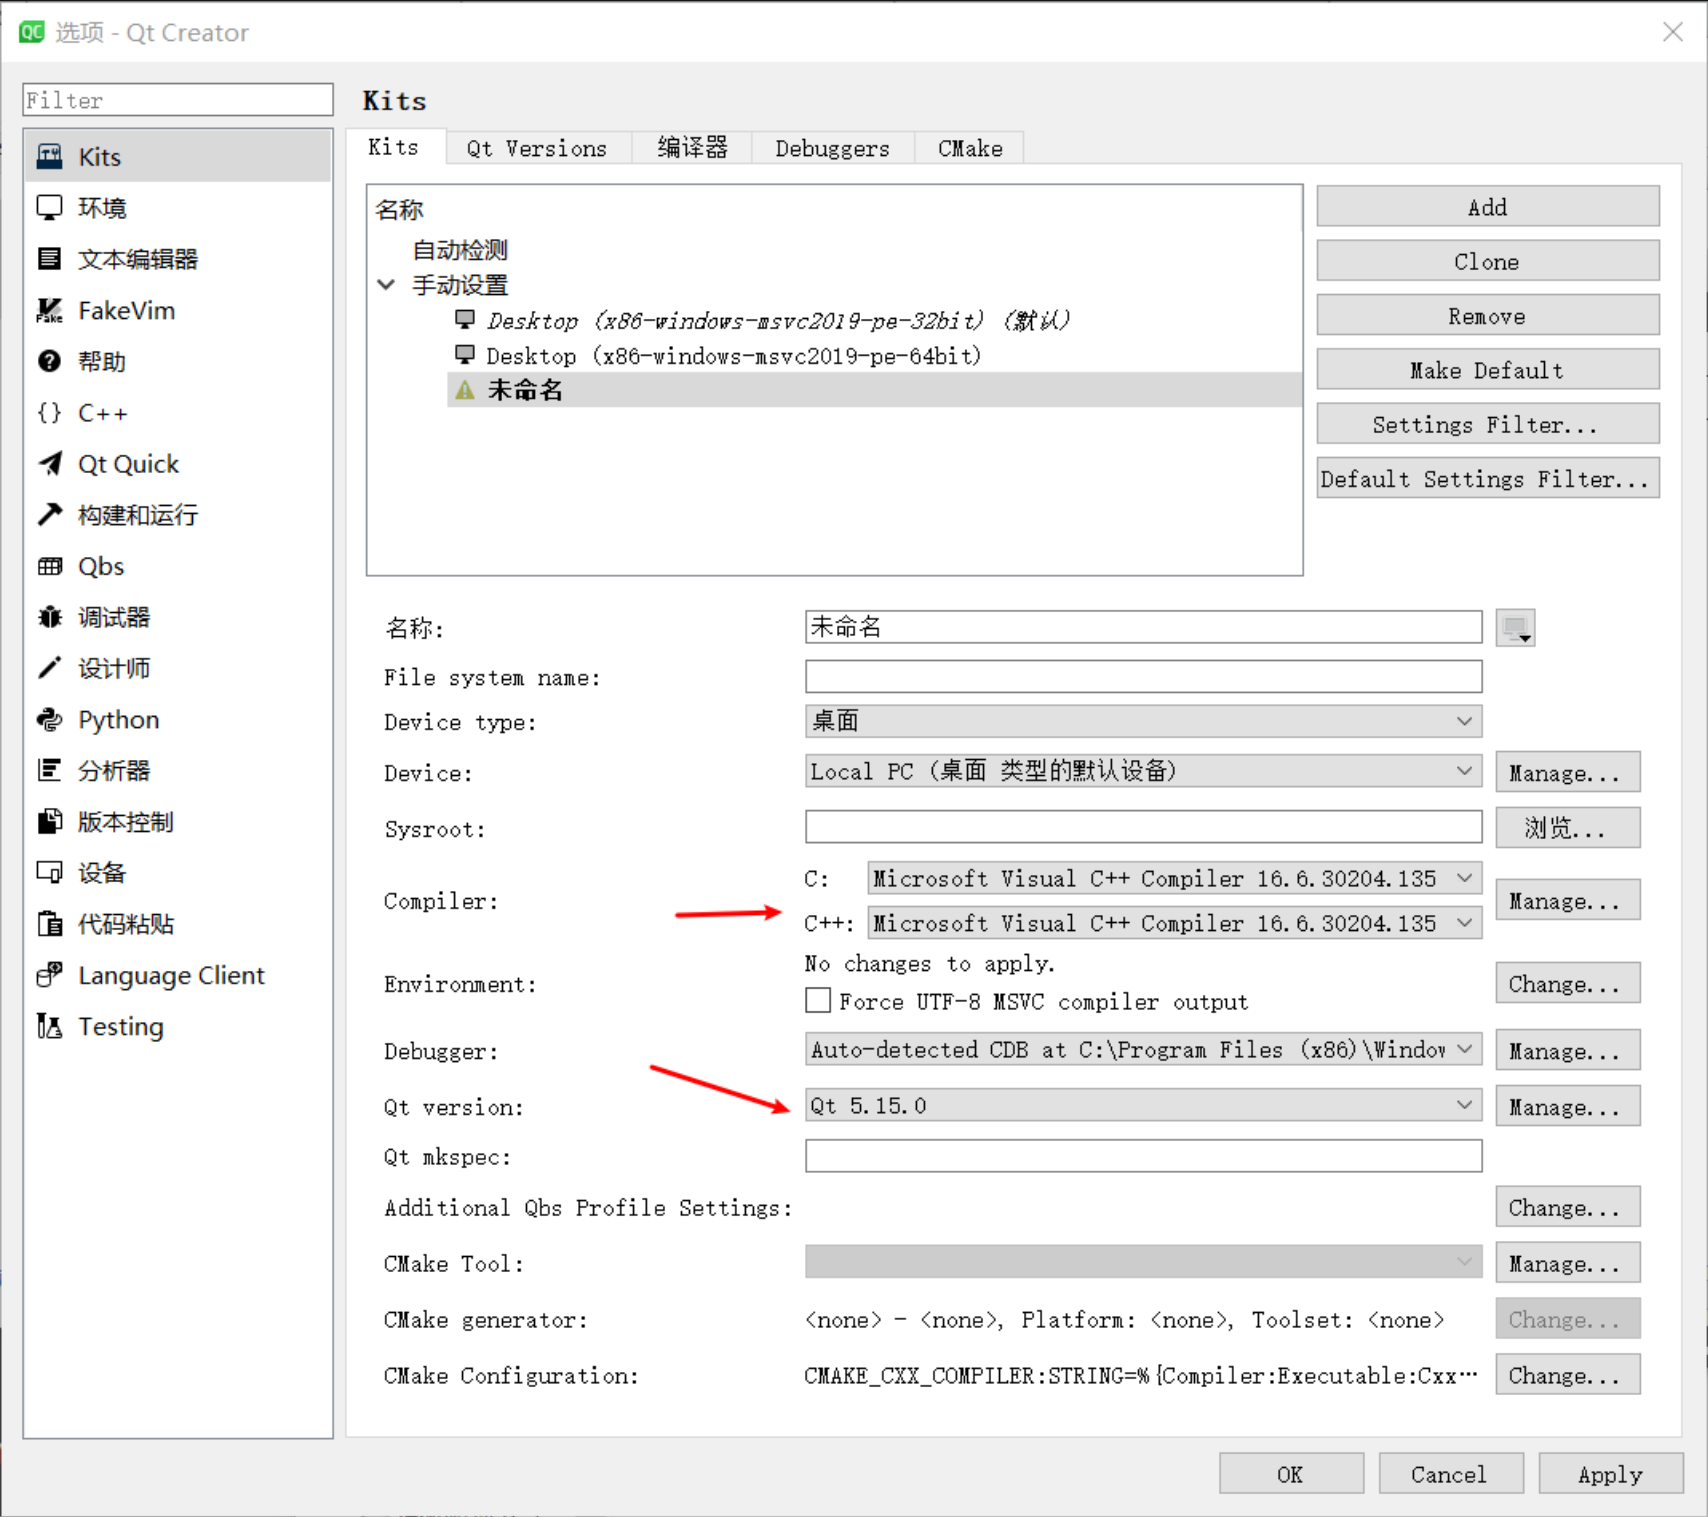This screenshot has width=1708, height=1517.
Task: Click the 浏览... button for Sysroot
Action: tap(1568, 828)
